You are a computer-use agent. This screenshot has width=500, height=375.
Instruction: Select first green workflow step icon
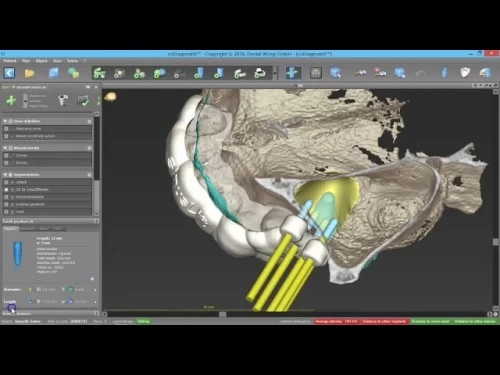point(99,73)
